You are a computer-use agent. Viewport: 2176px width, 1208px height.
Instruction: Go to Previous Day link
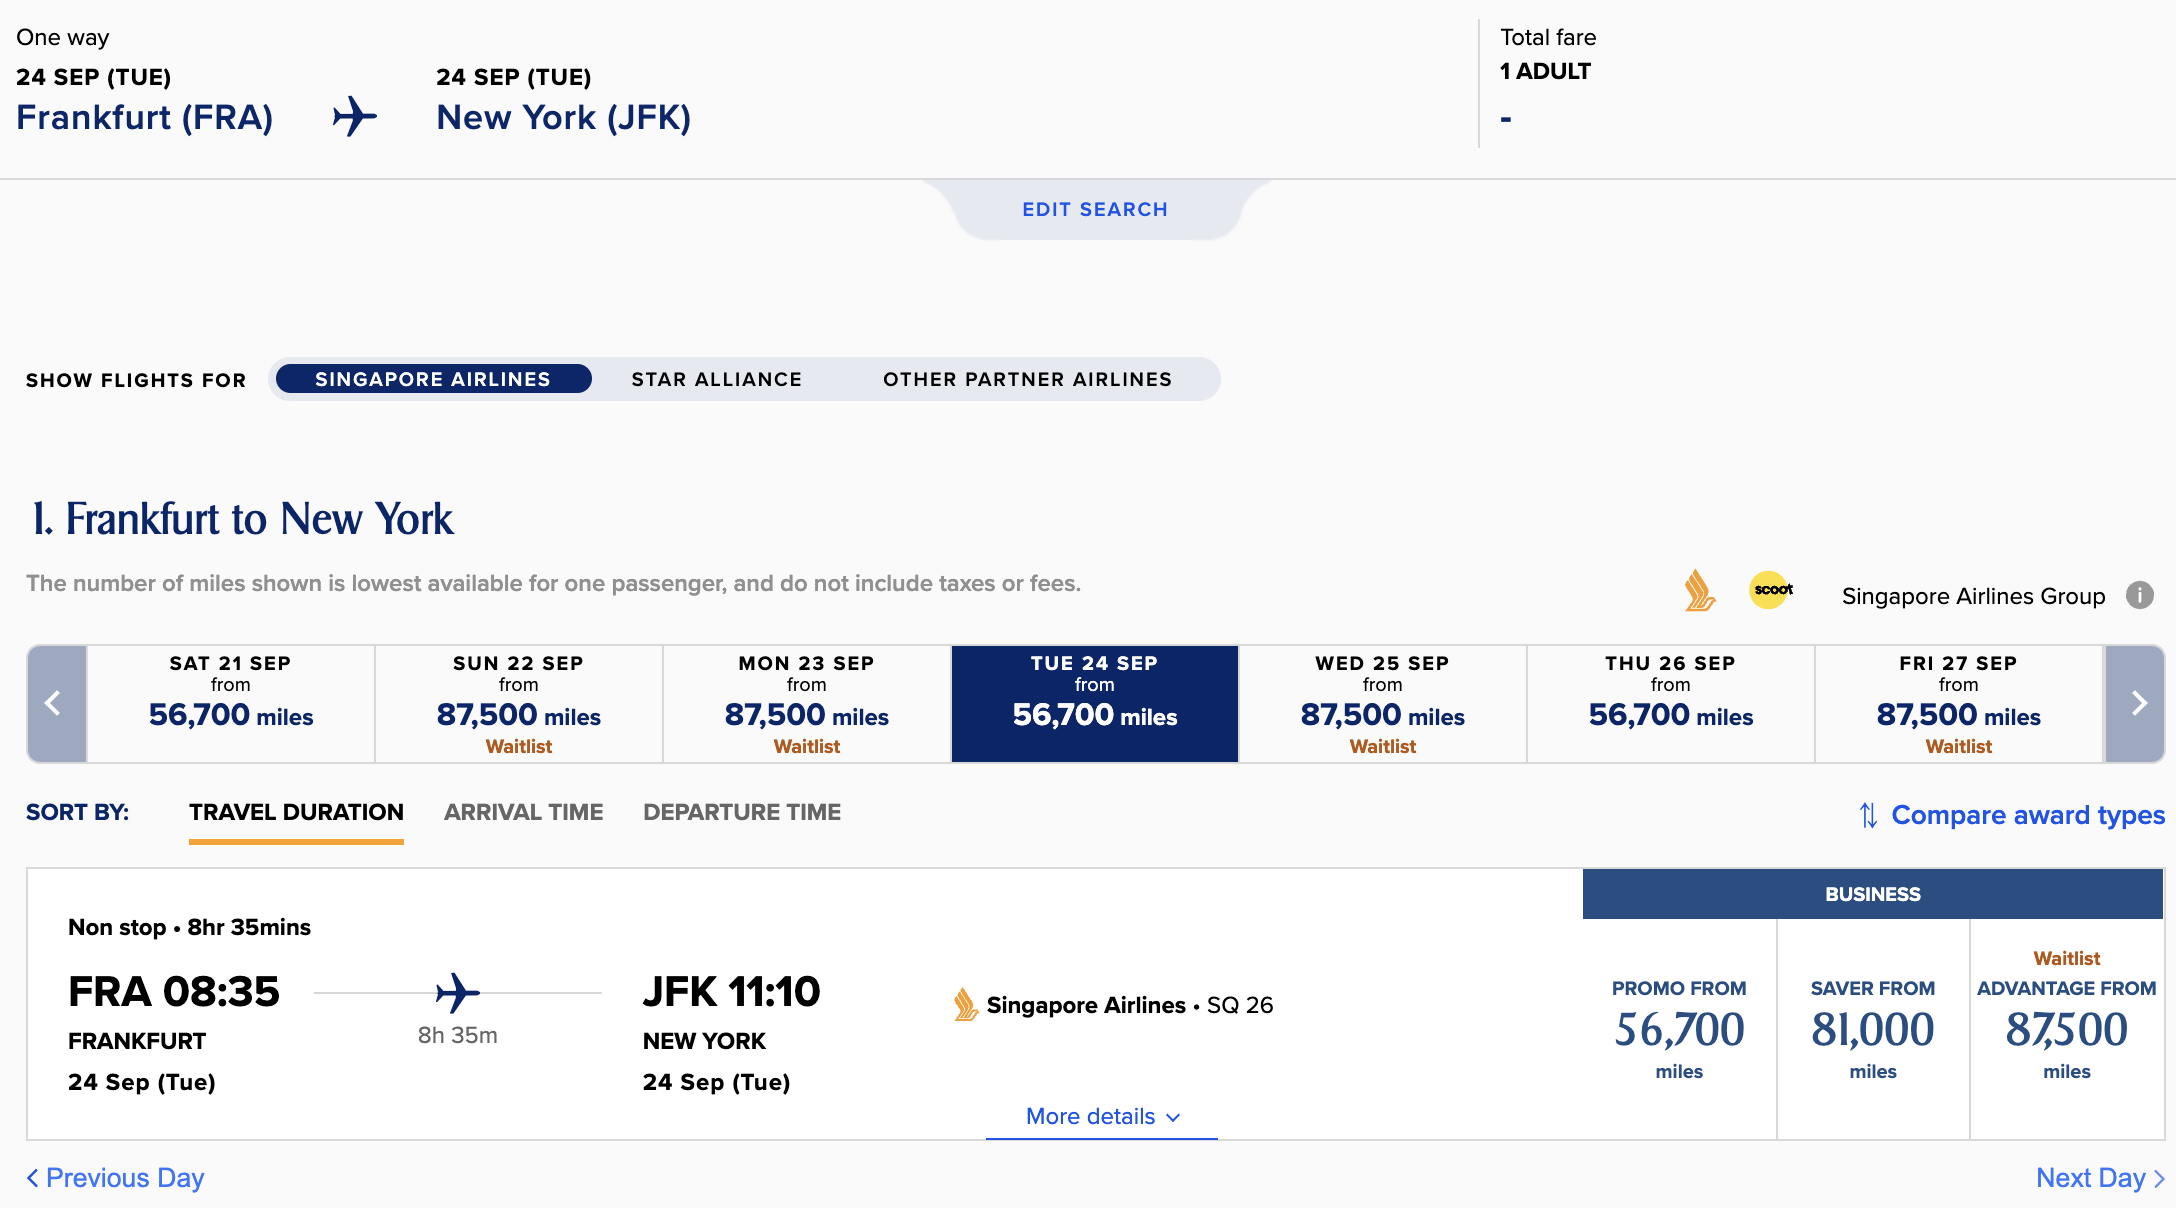point(116,1178)
